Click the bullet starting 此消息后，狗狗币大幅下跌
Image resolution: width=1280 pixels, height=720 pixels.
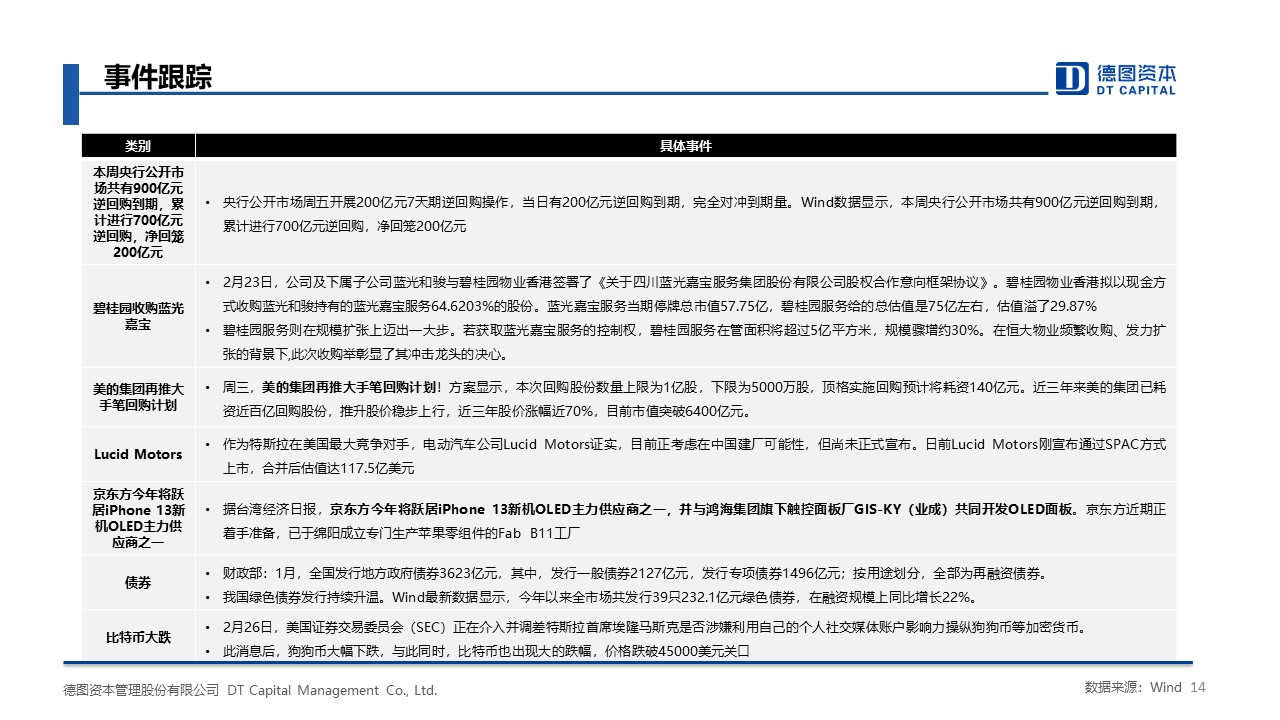pos(476,652)
